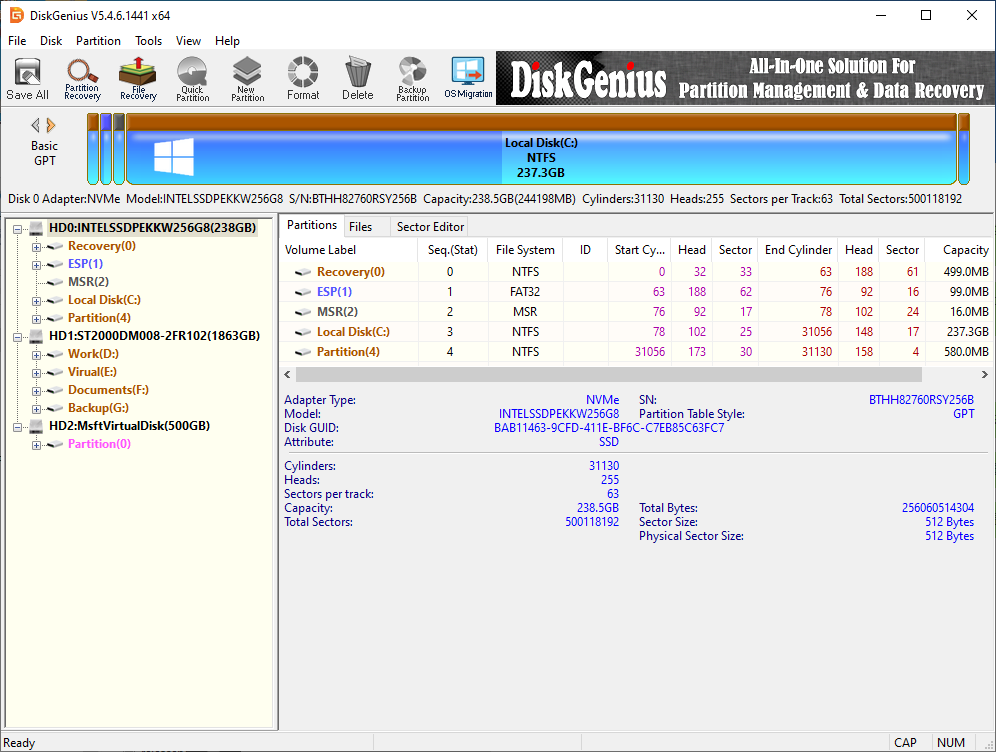This screenshot has height=752, width=996.
Task: Sort by Seq.(Stat) column header
Action: (x=453, y=250)
